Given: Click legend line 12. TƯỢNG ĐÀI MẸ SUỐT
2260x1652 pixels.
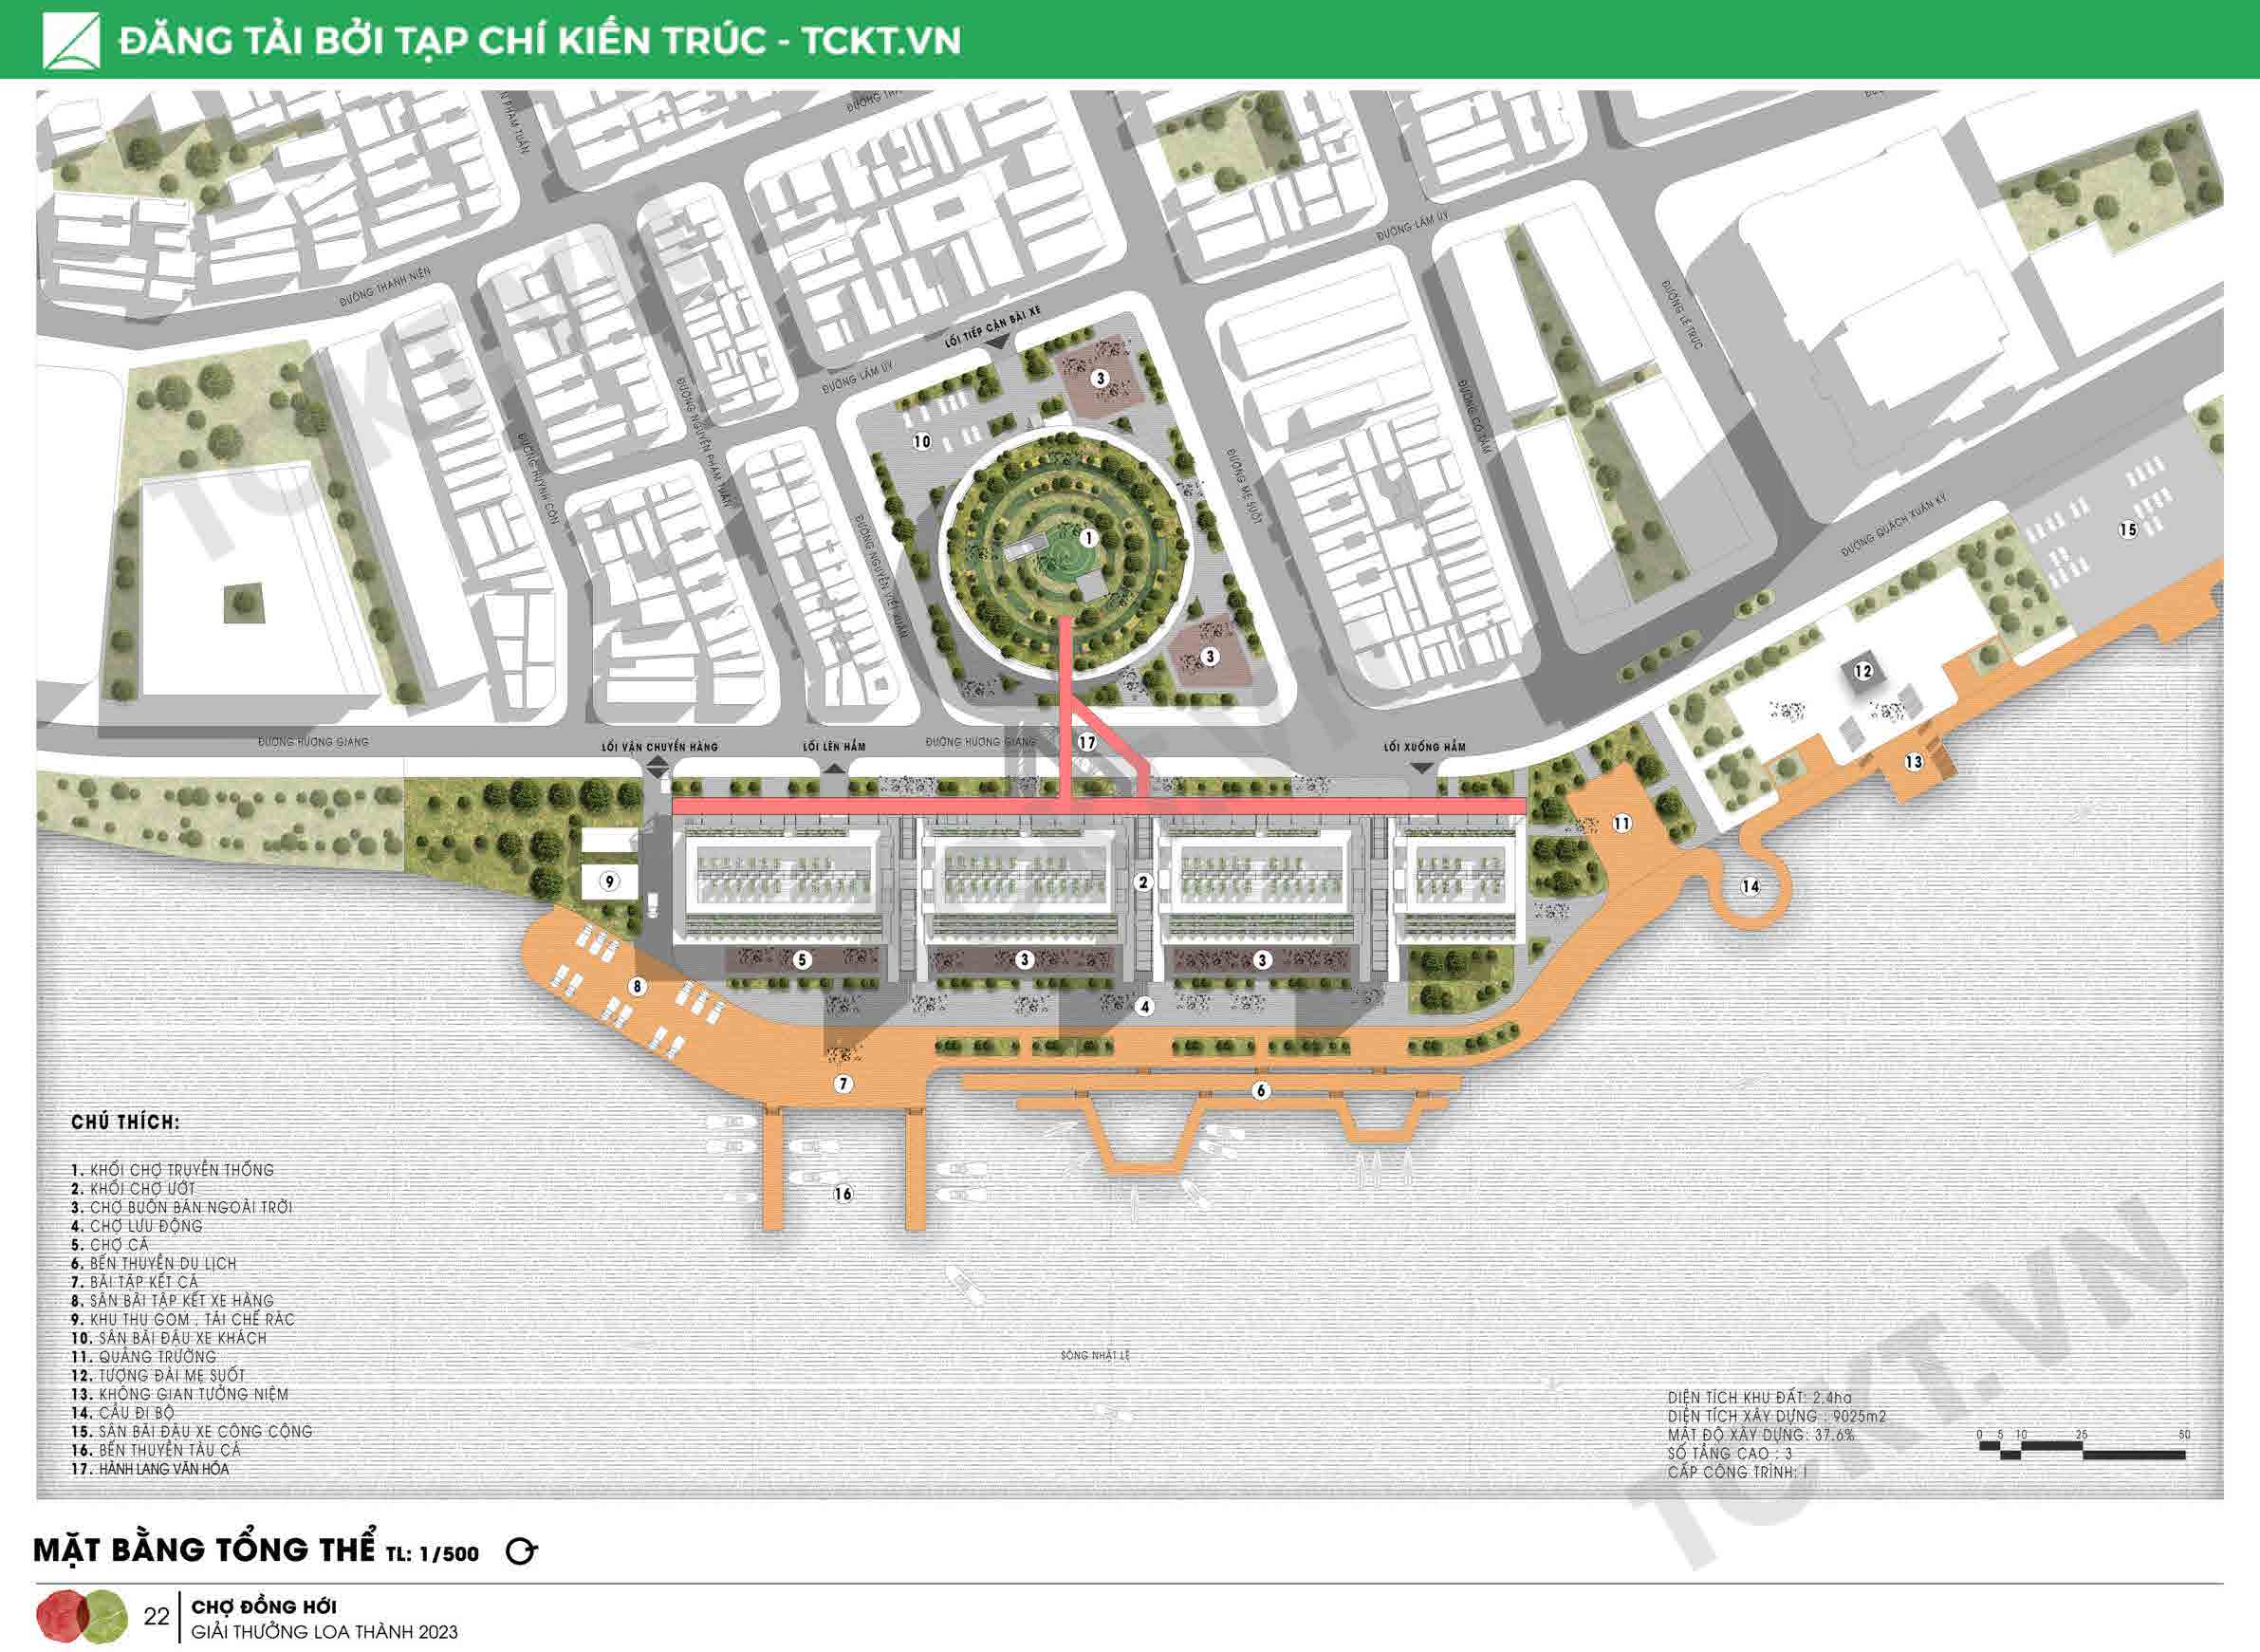Looking at the screenshot, I should [157, 1375].
